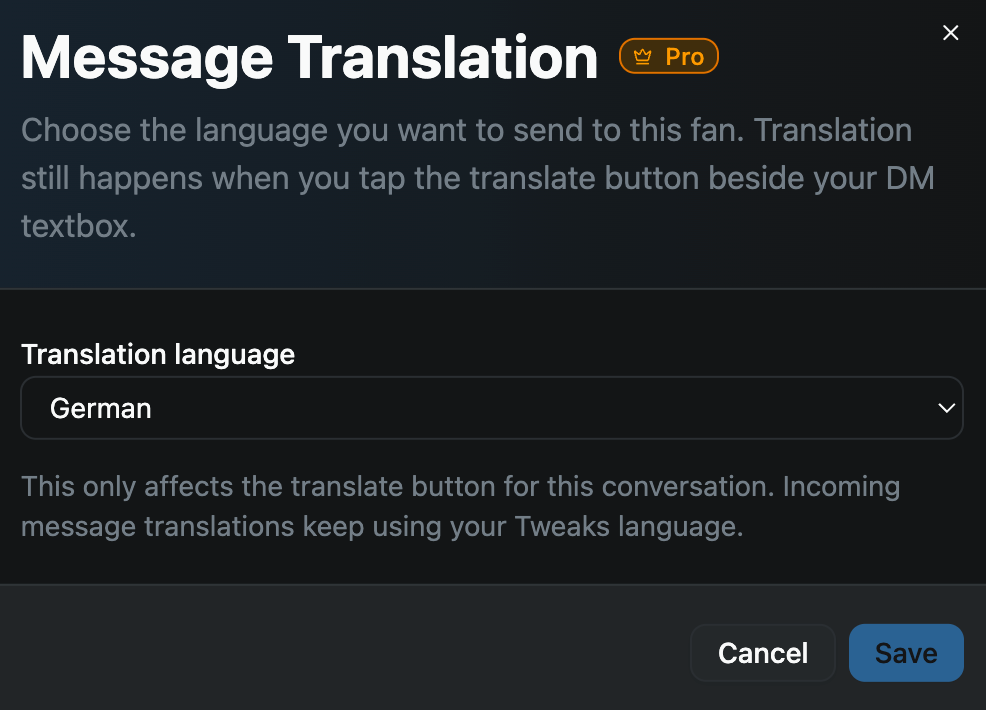
Task: Click the crown symbol inside the Pro badge
Action: 641,56
